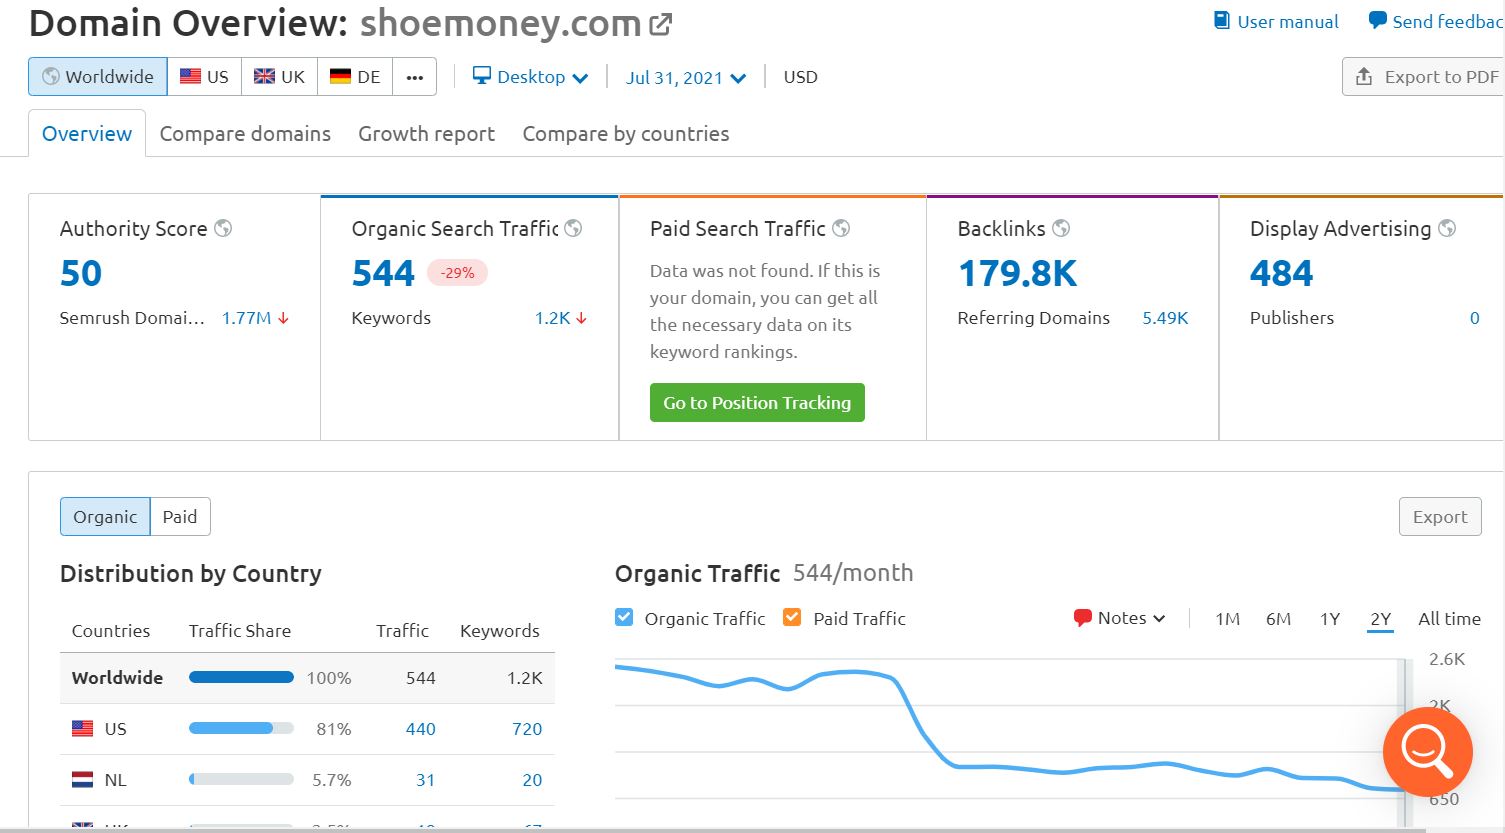Click the -29% organic traffic change badge
The width and height of the screenshot is (1505, 833).
pos(457,273)
